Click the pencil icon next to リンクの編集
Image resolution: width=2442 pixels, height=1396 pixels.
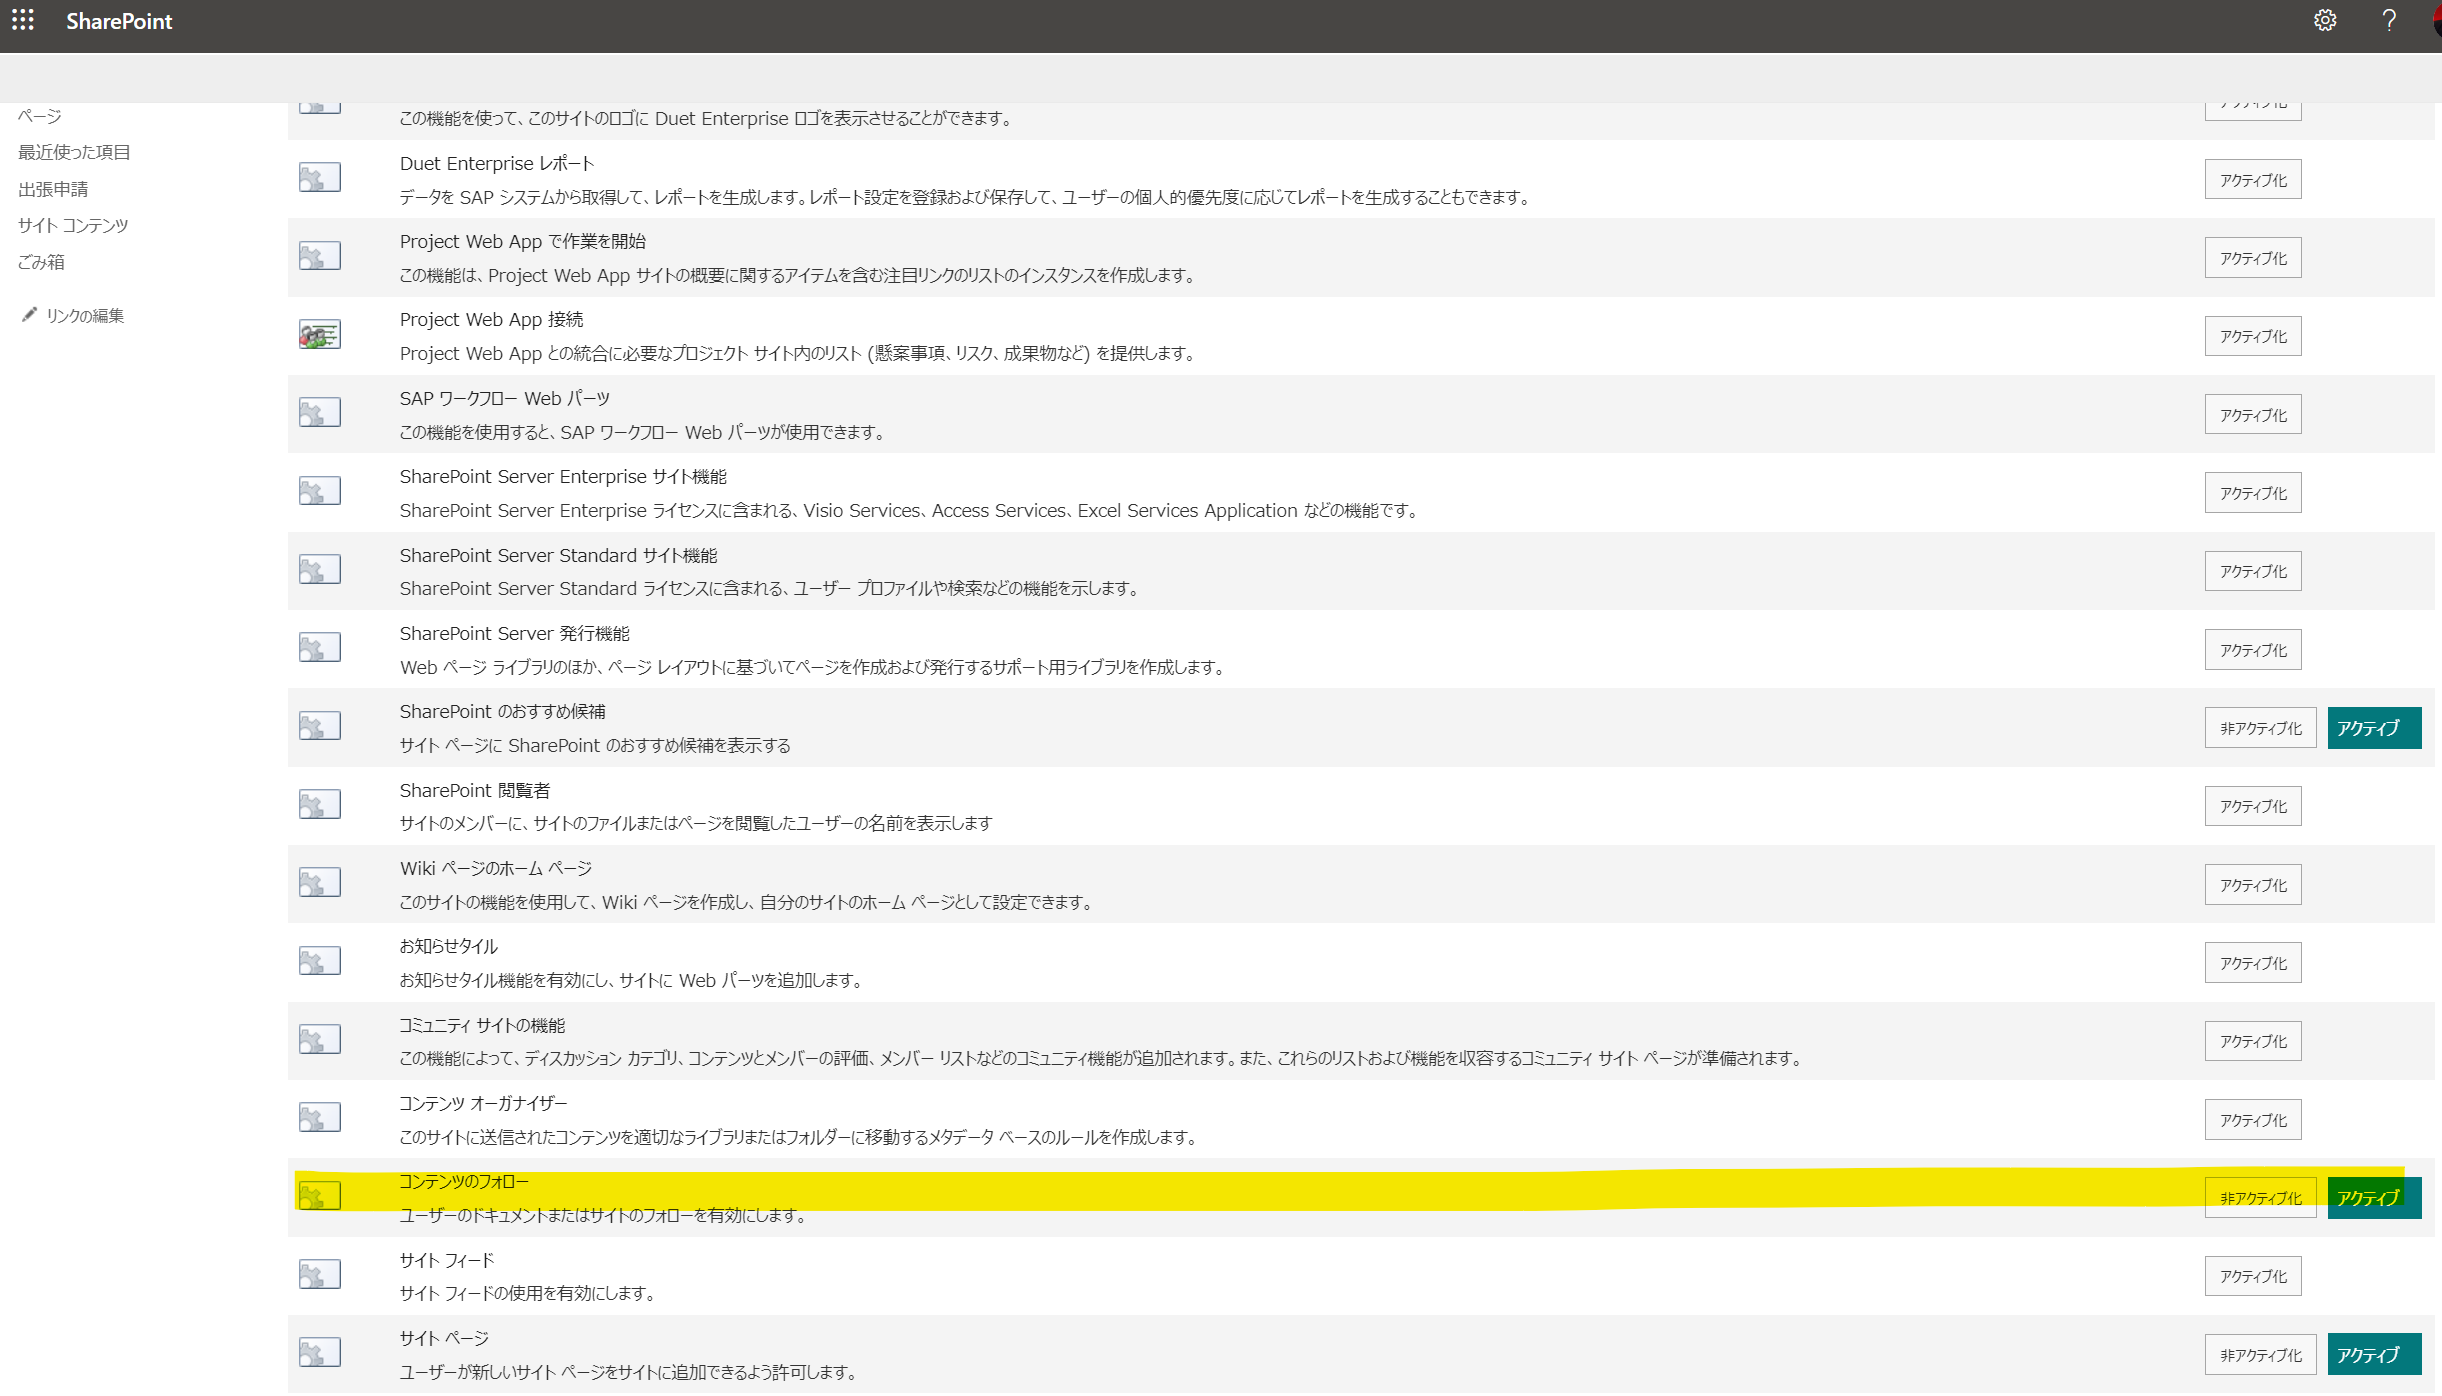click(x=29, y=315)
